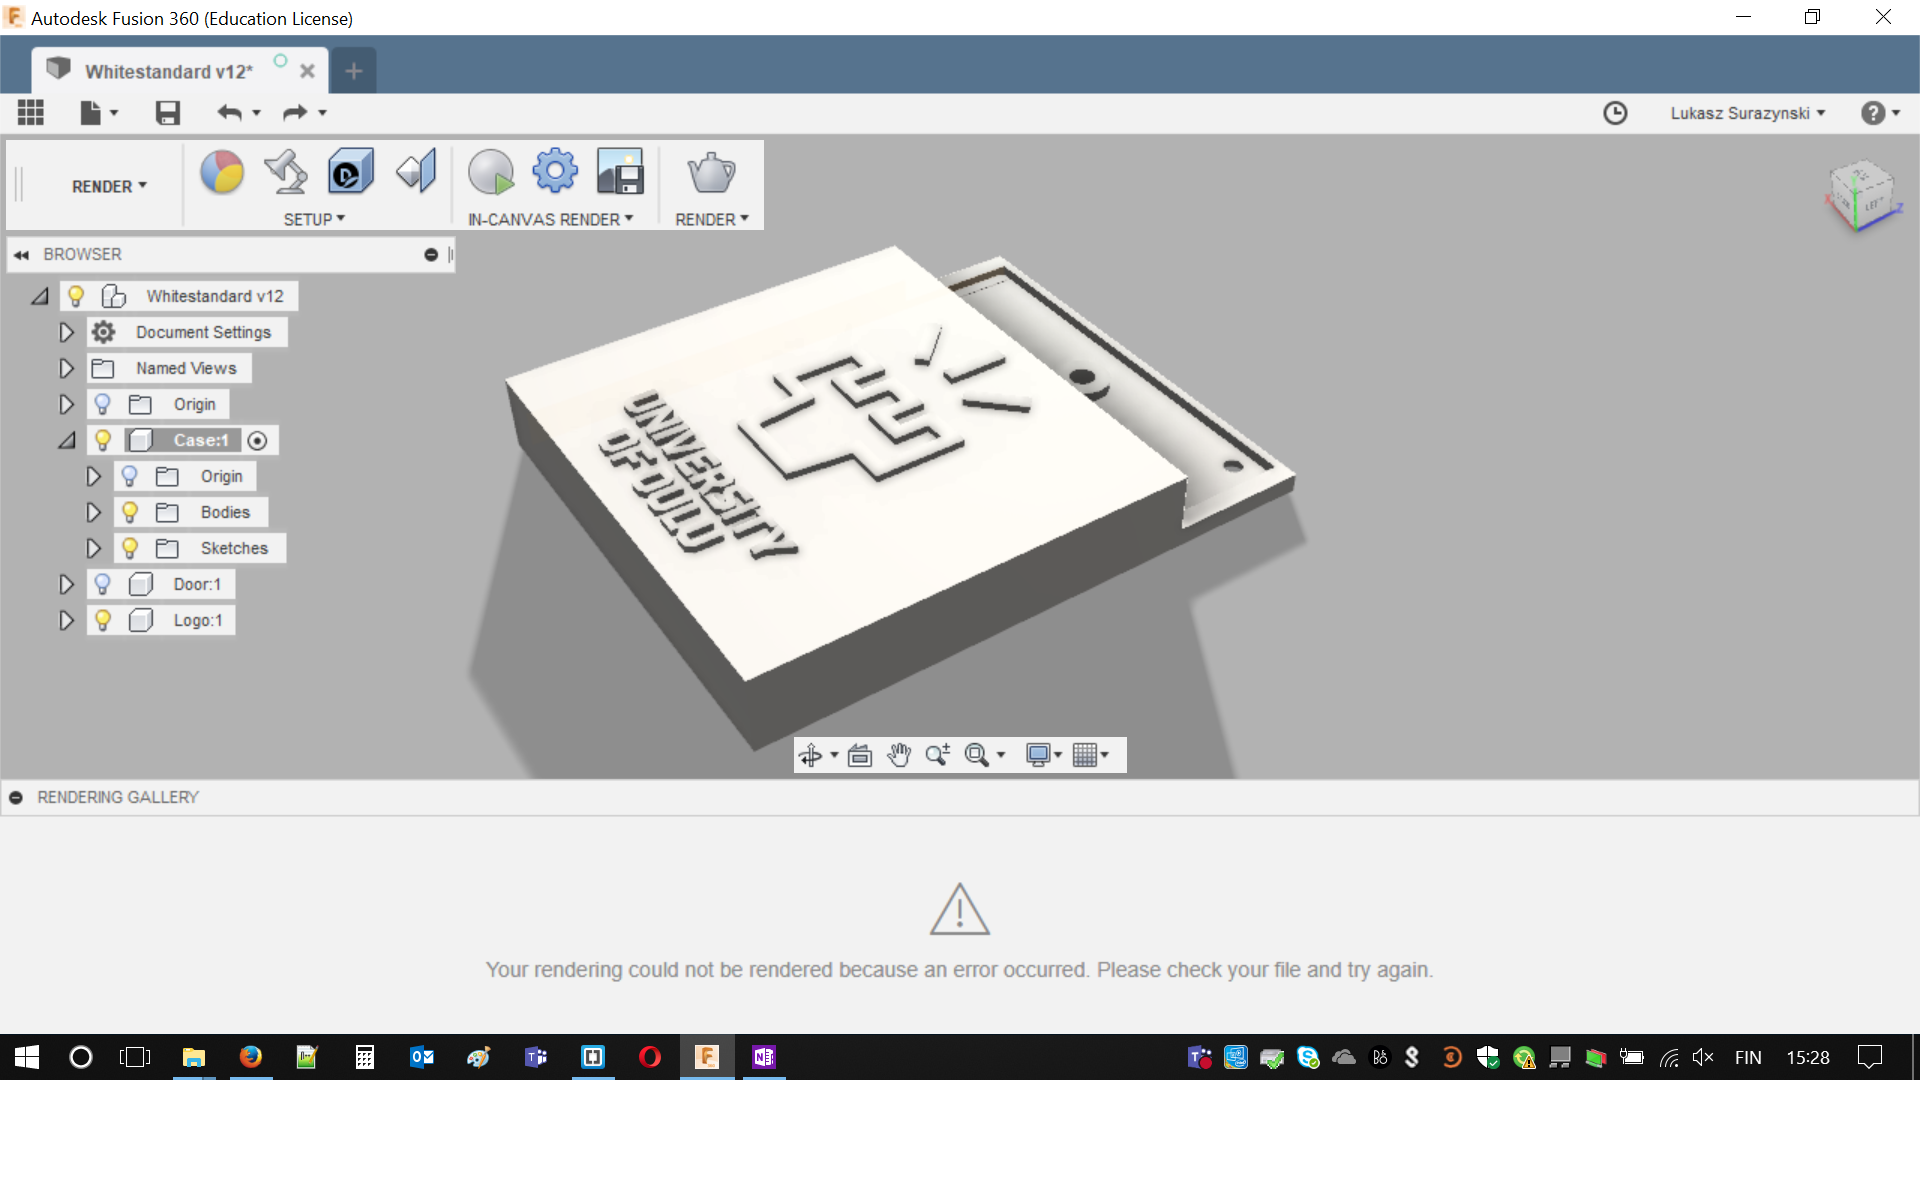
Task: Open Grid and Snaps settings icon
Action: (1085, 756)
